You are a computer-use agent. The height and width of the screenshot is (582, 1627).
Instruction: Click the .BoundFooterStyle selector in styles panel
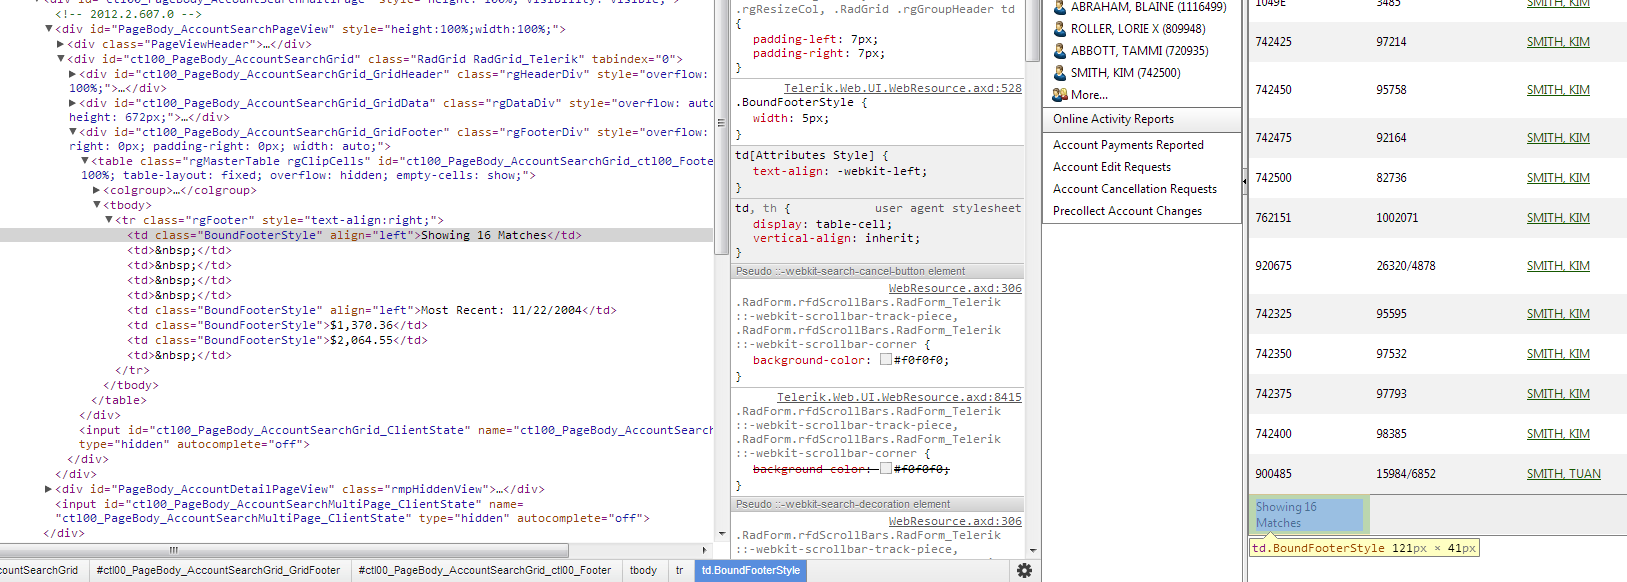click(x=795, y=102)
